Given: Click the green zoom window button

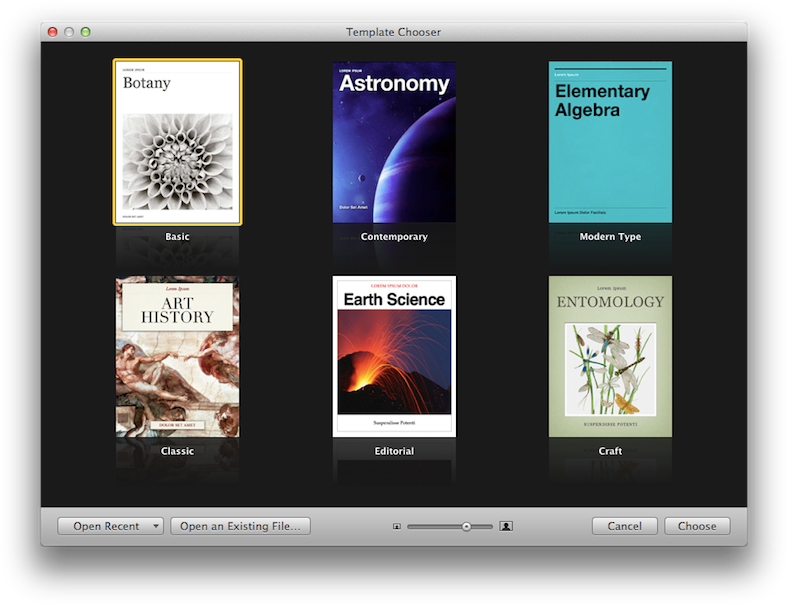Looking at the screenshot, I should [x=85, y=32].
